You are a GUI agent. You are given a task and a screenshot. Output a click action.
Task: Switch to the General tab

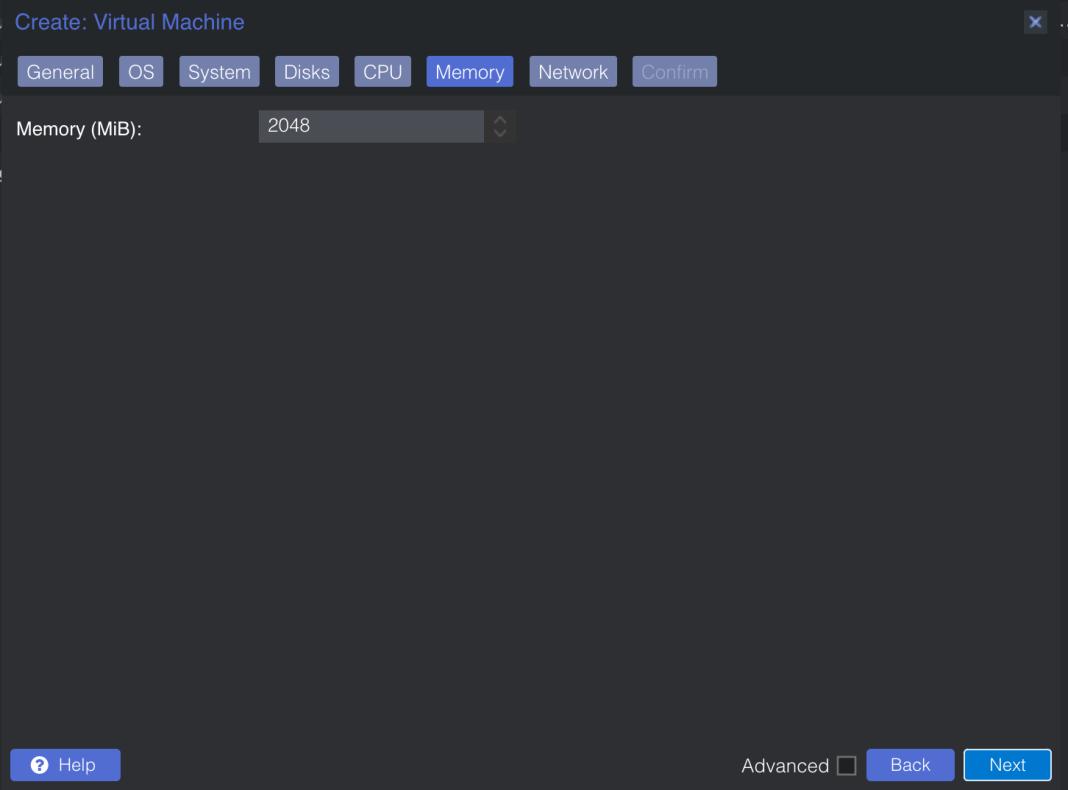60,72
